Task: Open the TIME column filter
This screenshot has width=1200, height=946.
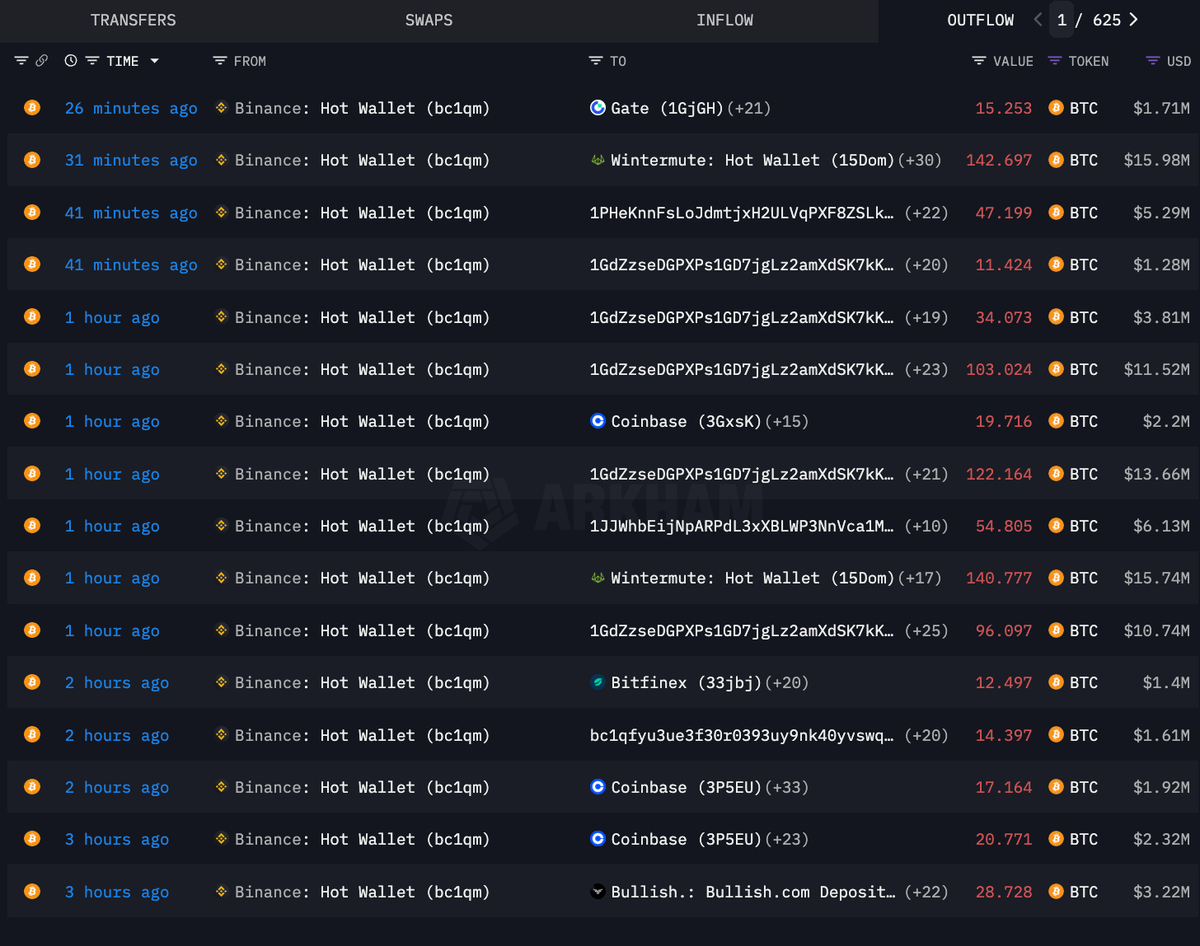Action: pyautogui.click(x=92, y=61)
